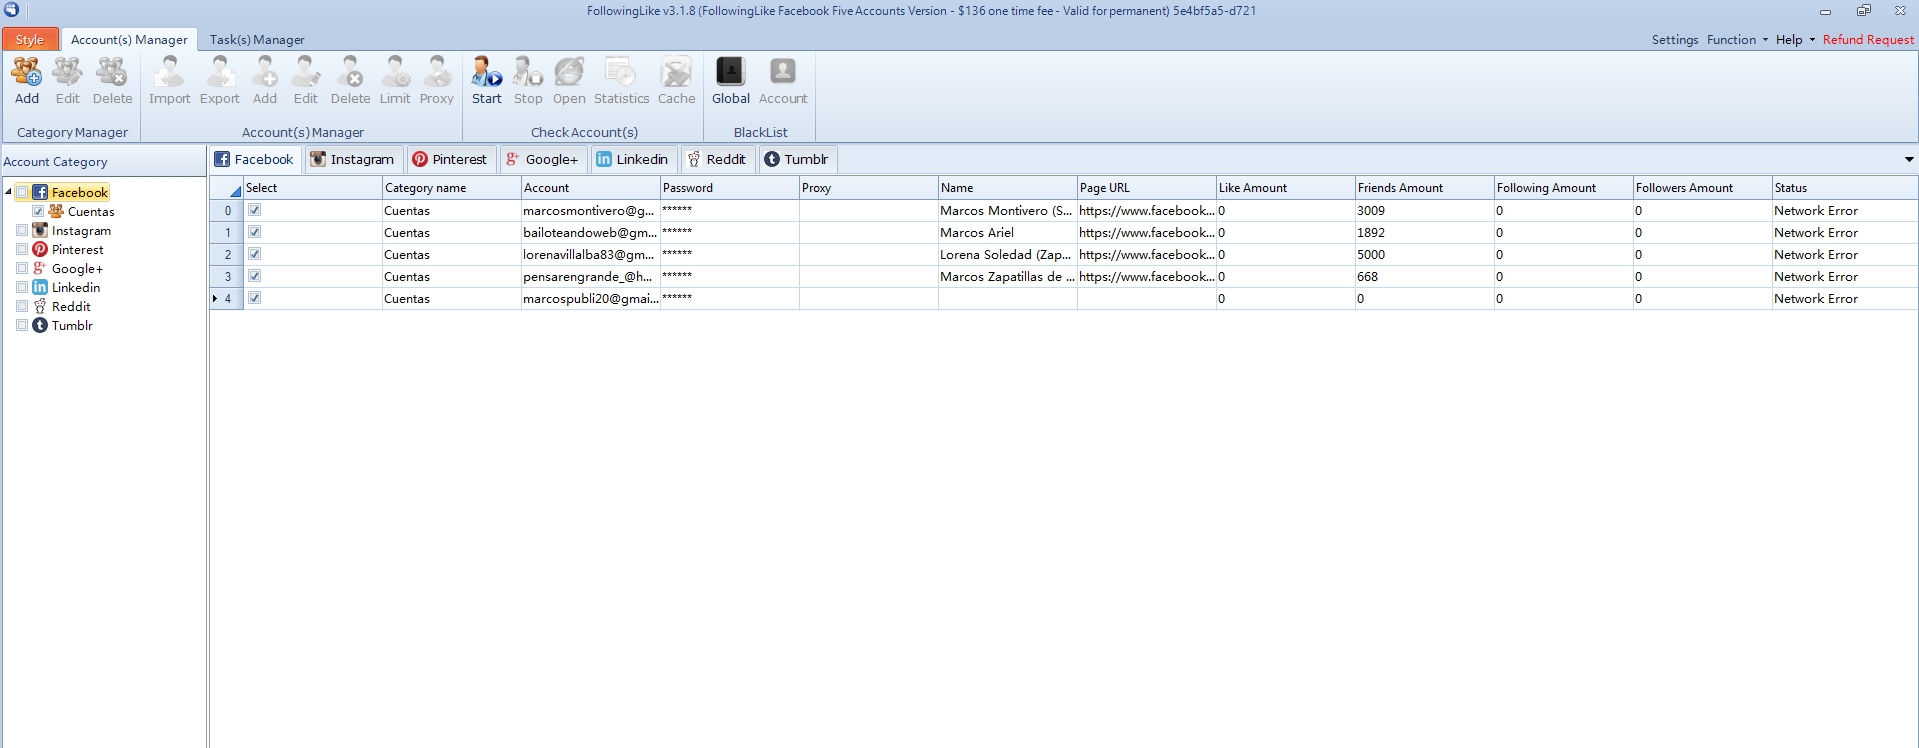Check the Instagram category checkbox in the tree
Image resolution: width=1919 pixels, height=748 pixels.
22,231
